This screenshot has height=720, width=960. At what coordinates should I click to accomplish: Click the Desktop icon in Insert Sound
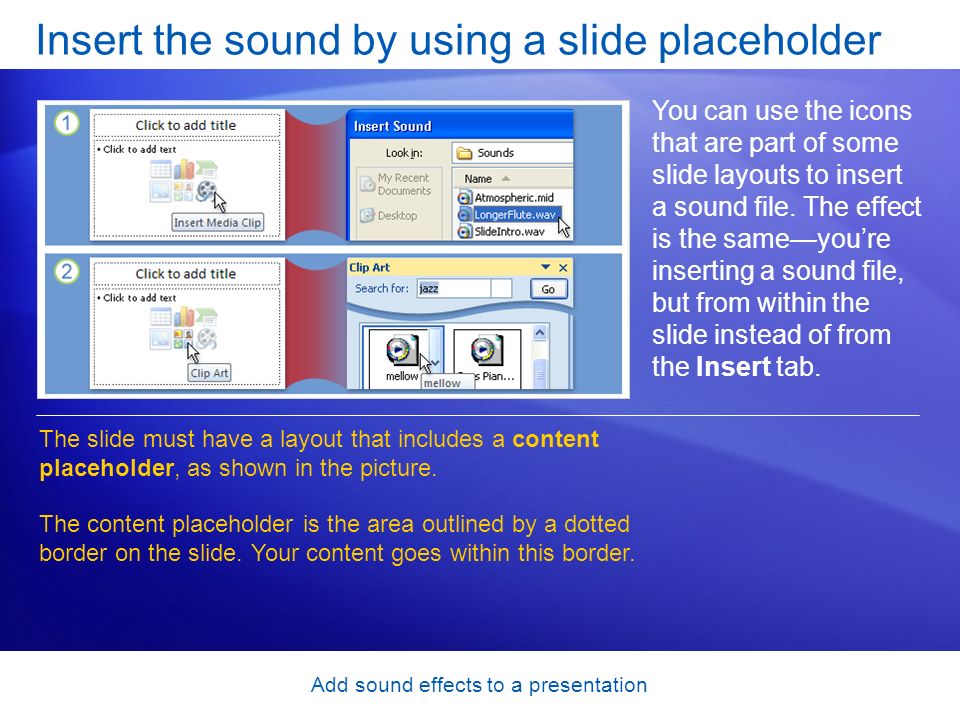(x=367, y=216)
